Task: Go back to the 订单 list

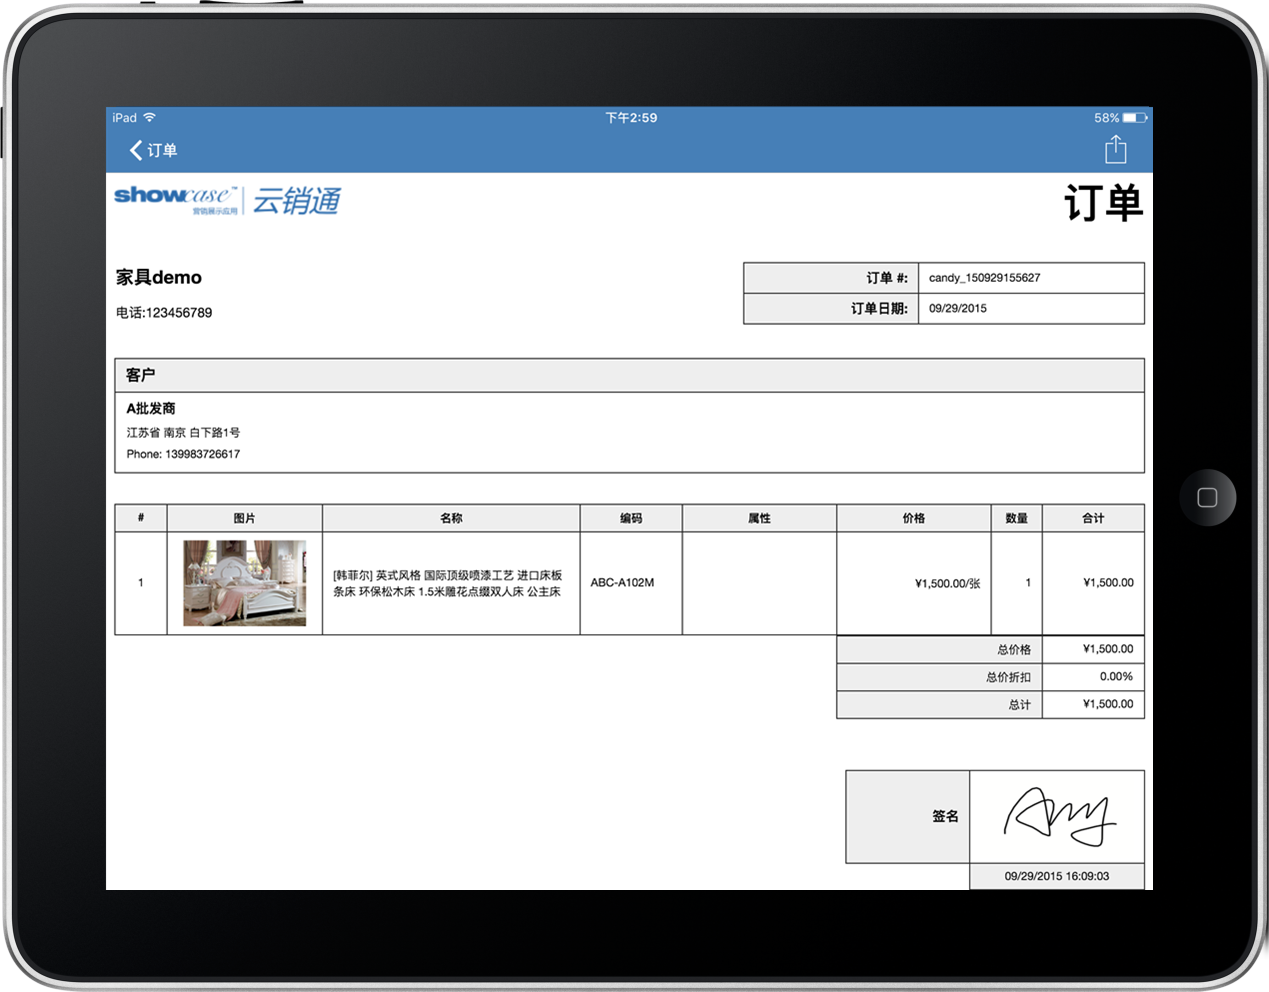Action: pos(153,150)
